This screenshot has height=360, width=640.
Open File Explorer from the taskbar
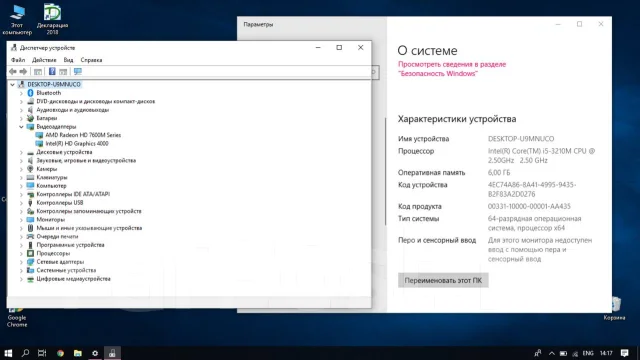(78, 353)
